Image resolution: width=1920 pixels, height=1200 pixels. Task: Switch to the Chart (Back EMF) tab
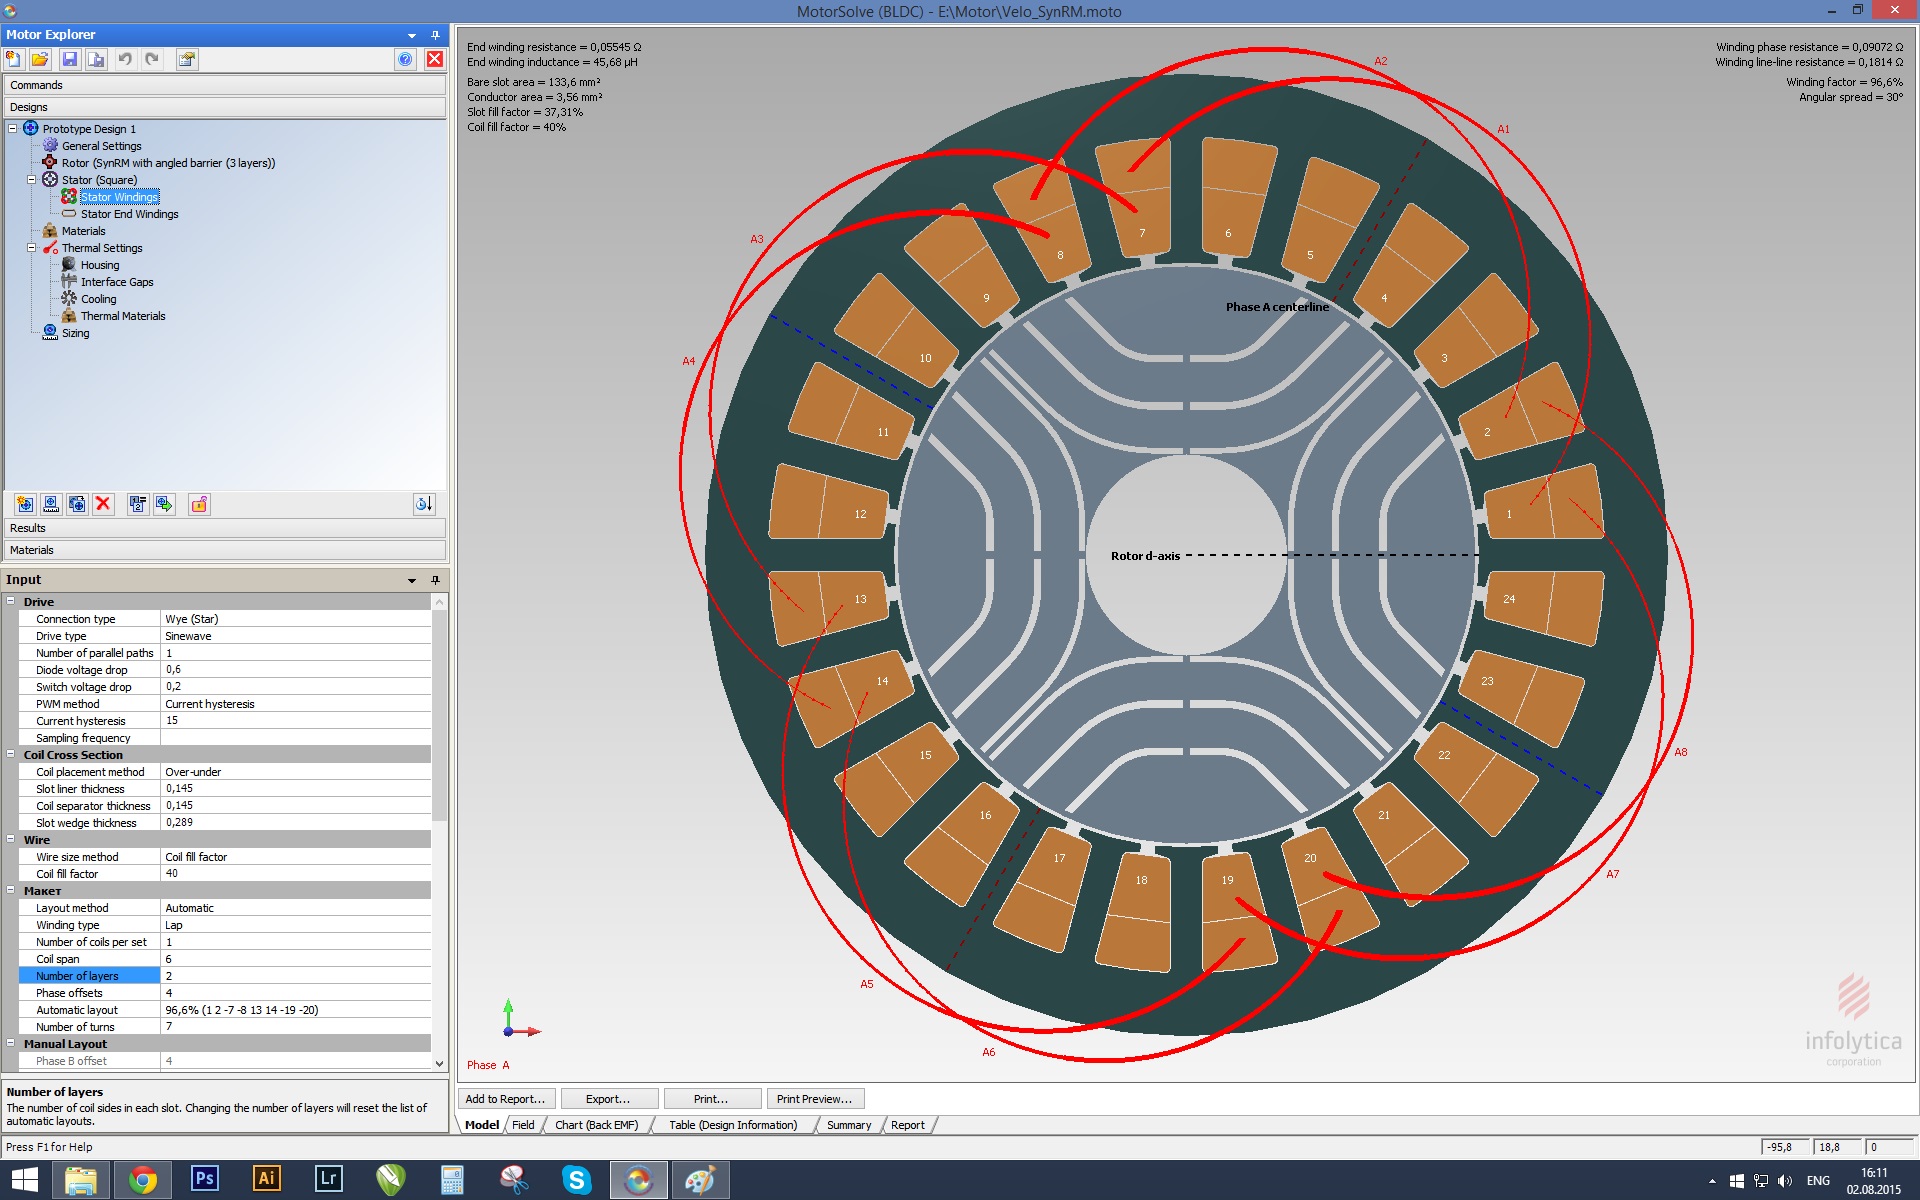tap(596, 1125)
